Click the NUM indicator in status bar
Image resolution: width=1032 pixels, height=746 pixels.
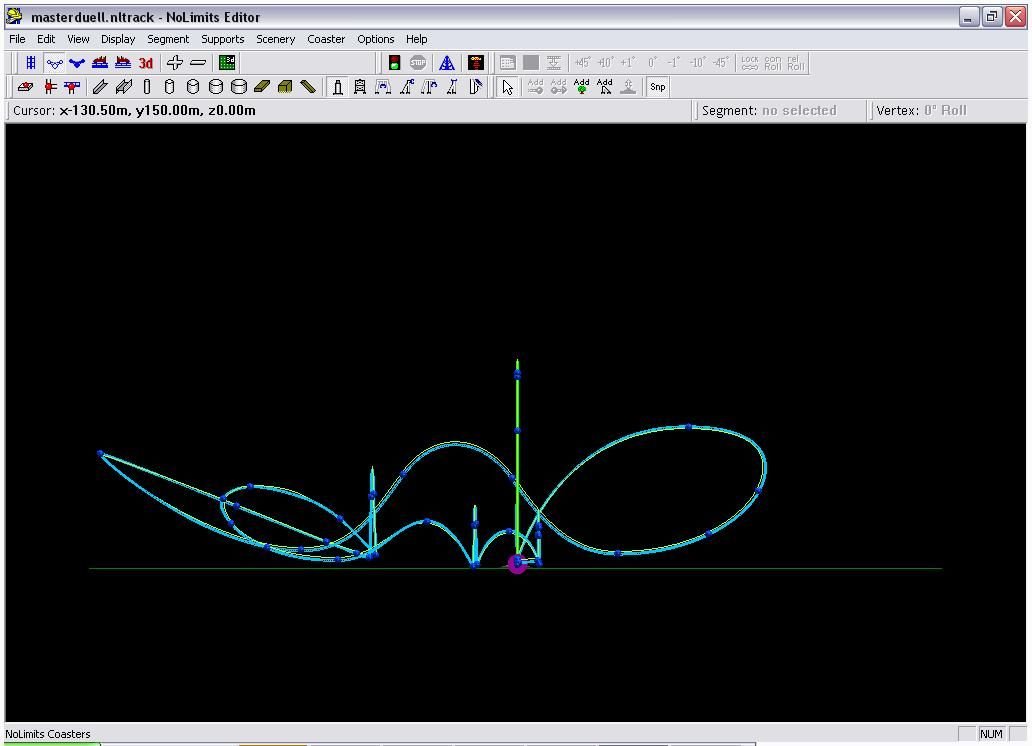(991, 733)
